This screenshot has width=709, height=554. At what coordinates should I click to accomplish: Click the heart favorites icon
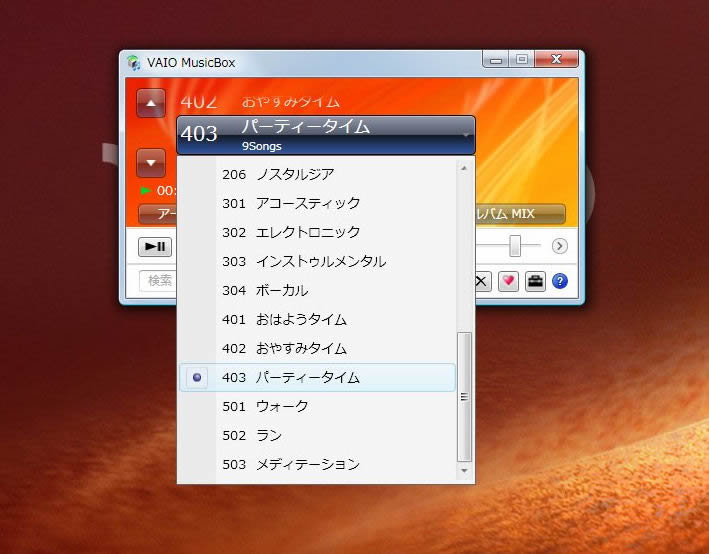(508, 281)
